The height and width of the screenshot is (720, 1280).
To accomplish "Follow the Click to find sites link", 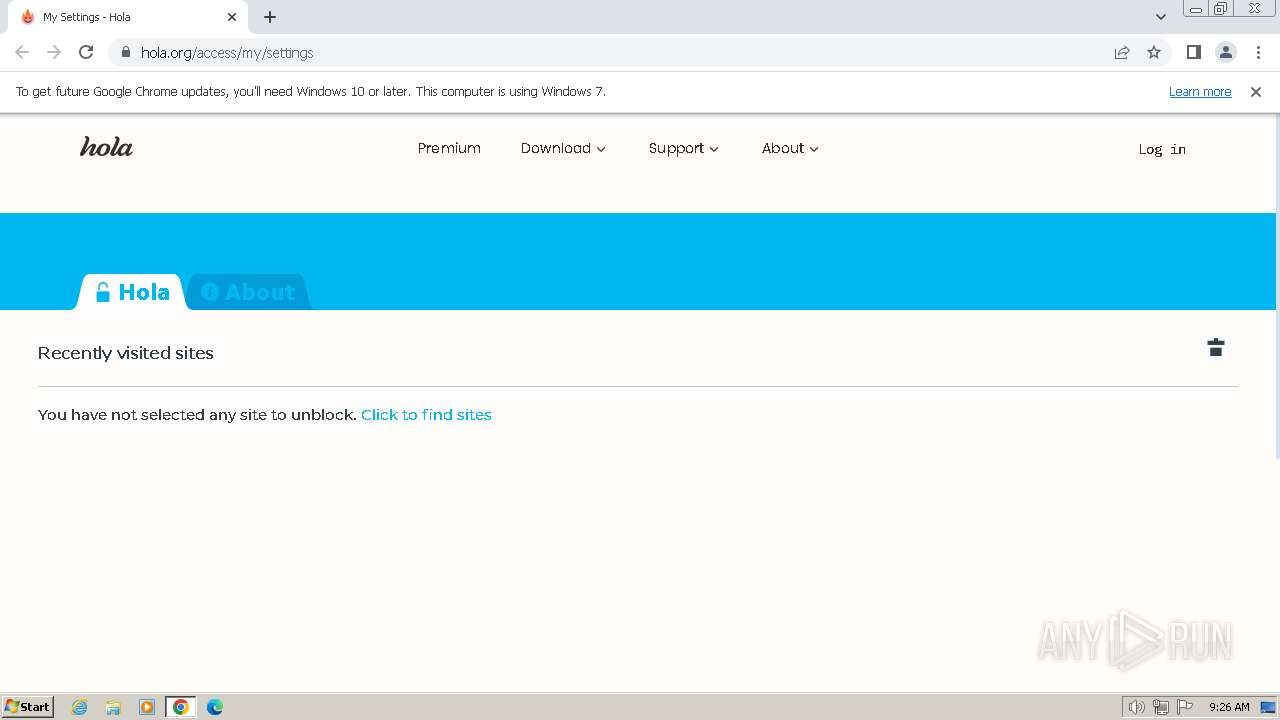I will tap(426, 415).
